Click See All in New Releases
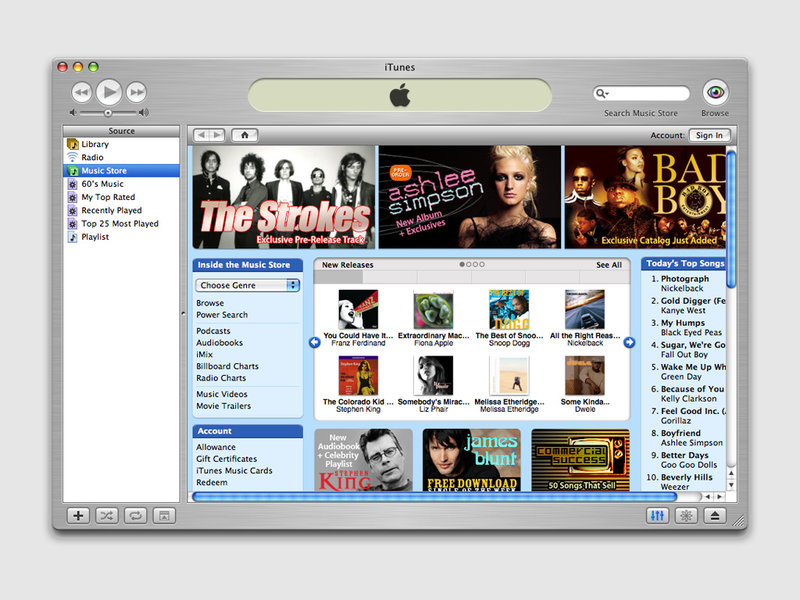The height and width of the screenshot is (600, 800). tap(609, 265)
